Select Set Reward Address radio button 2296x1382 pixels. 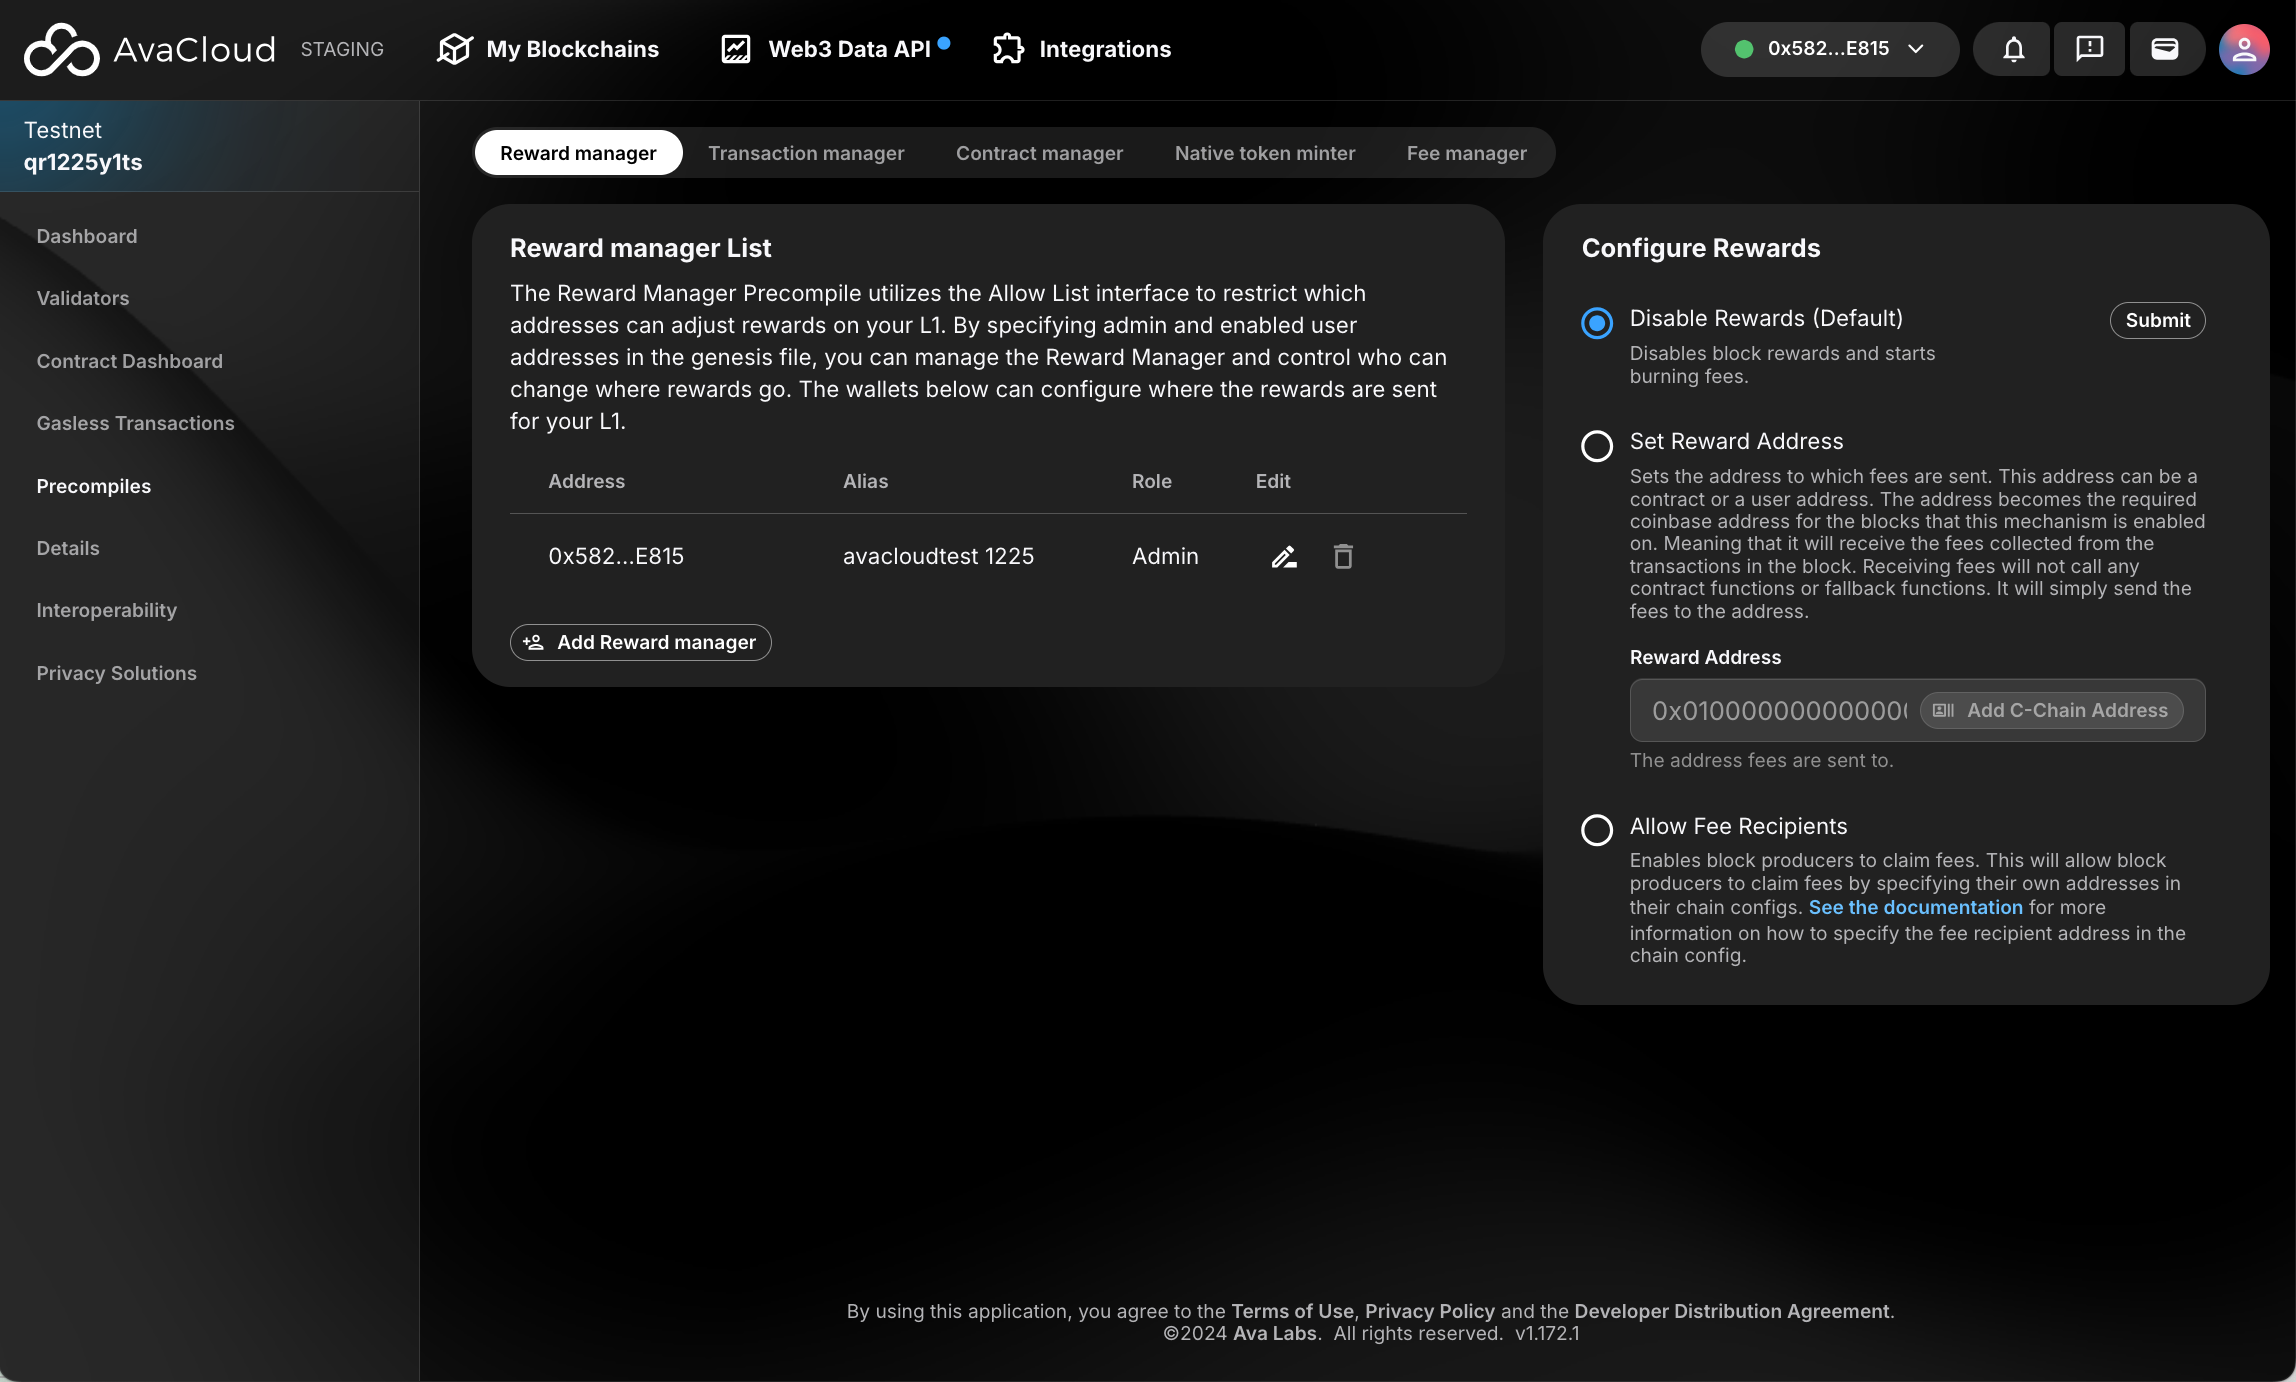coord(1597,446)
